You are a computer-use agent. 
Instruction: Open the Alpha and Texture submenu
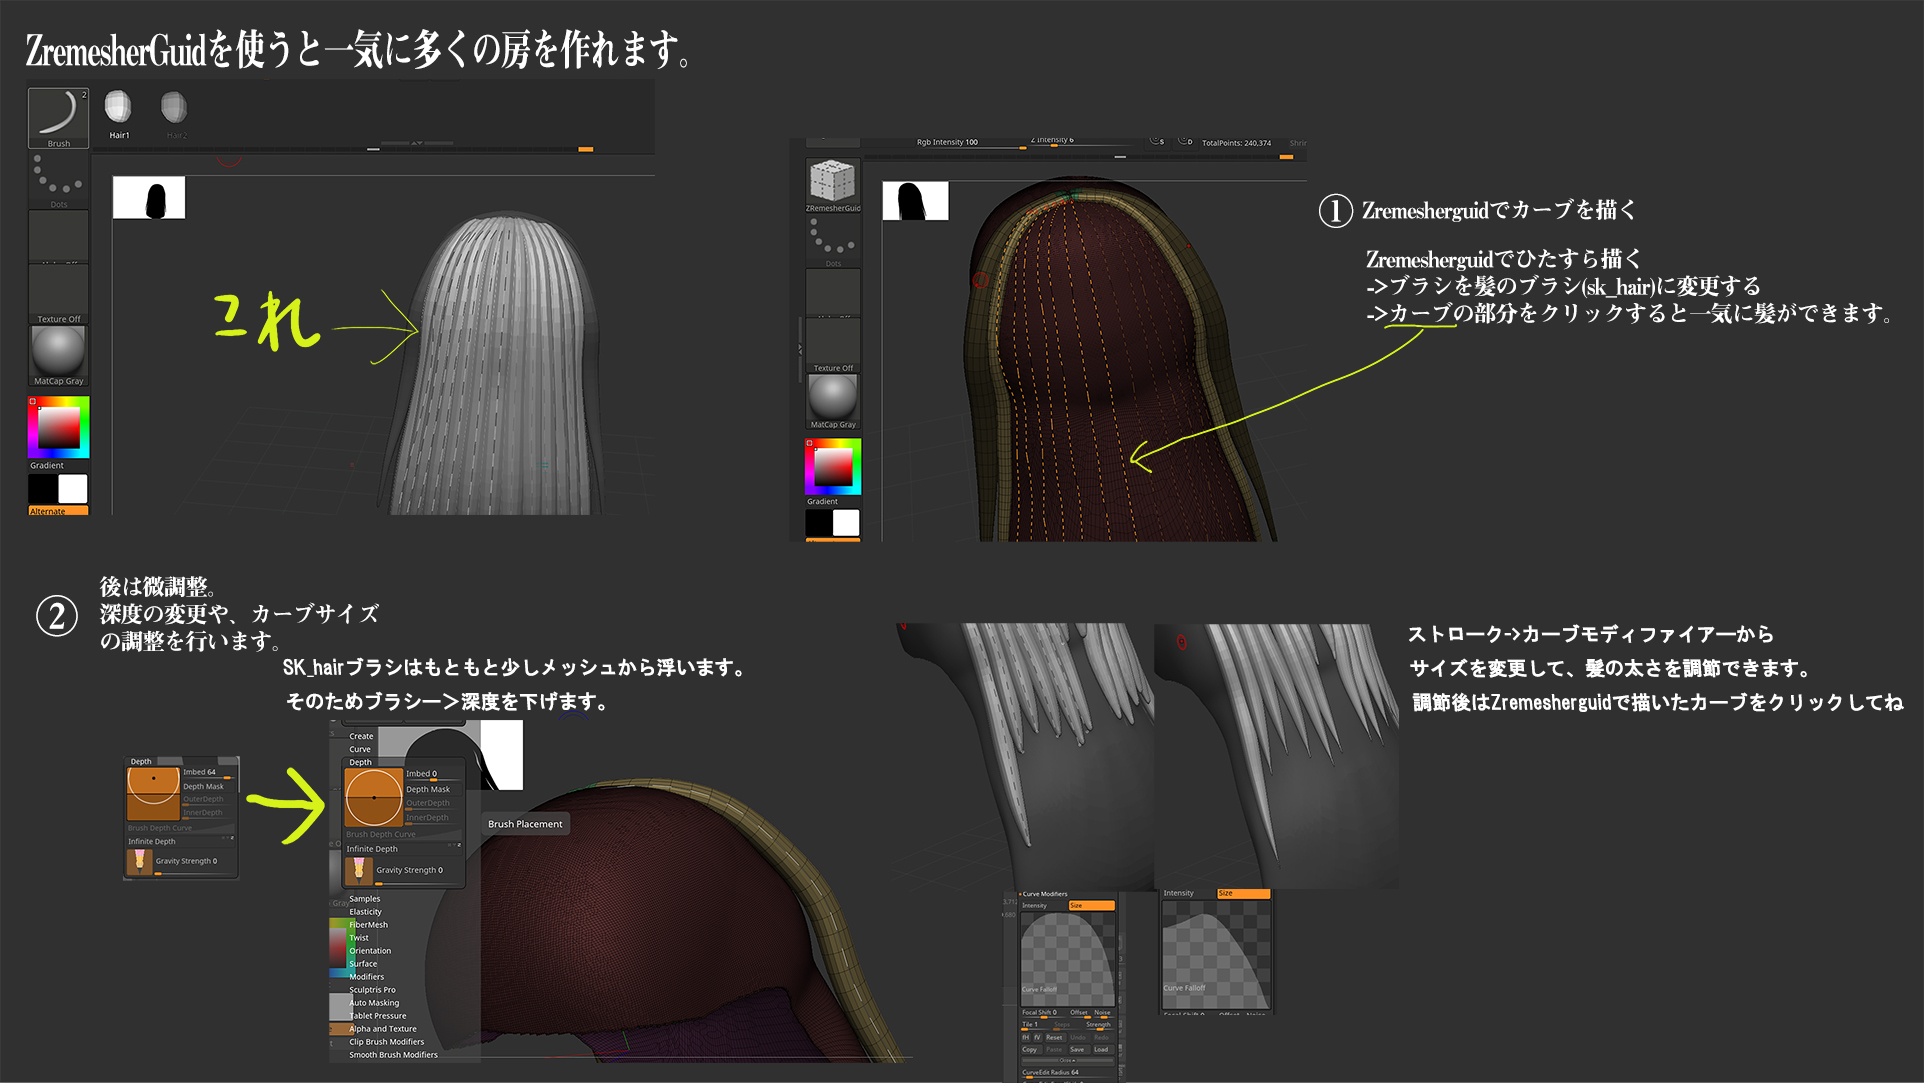382,1029
